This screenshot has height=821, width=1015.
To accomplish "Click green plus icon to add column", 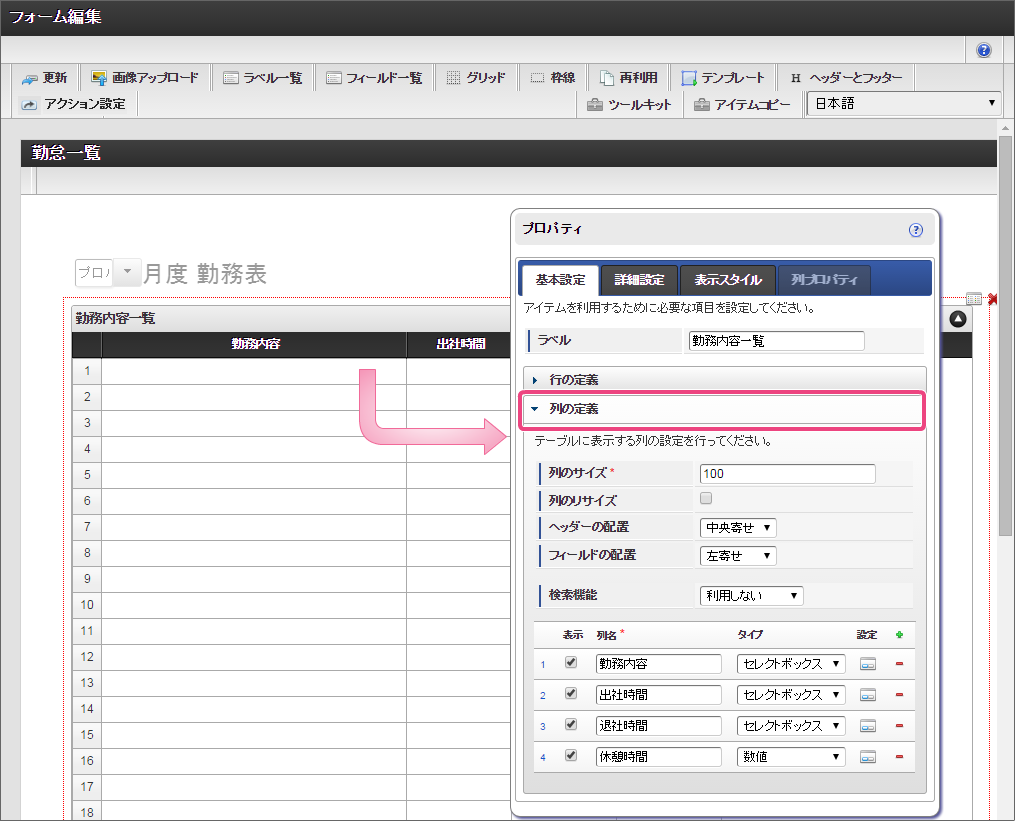I will pyautogui.click(x=899, y=635).
